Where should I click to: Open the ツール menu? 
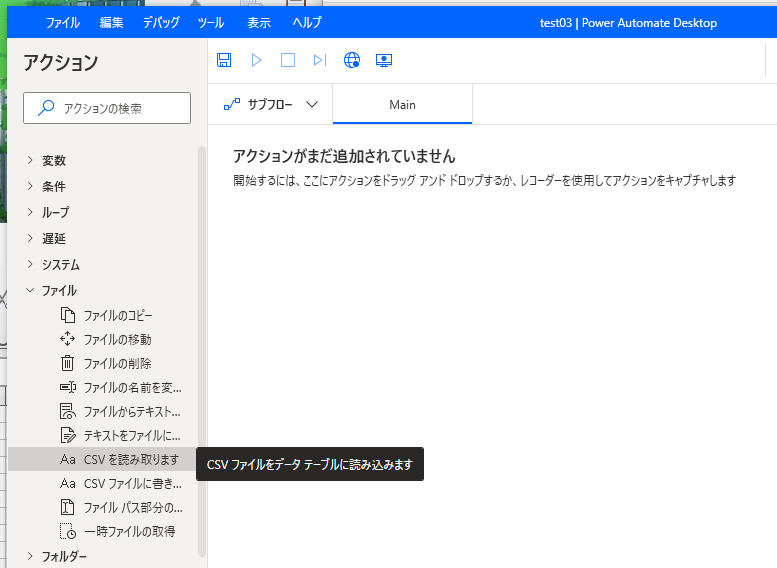(x=211, y=23)
